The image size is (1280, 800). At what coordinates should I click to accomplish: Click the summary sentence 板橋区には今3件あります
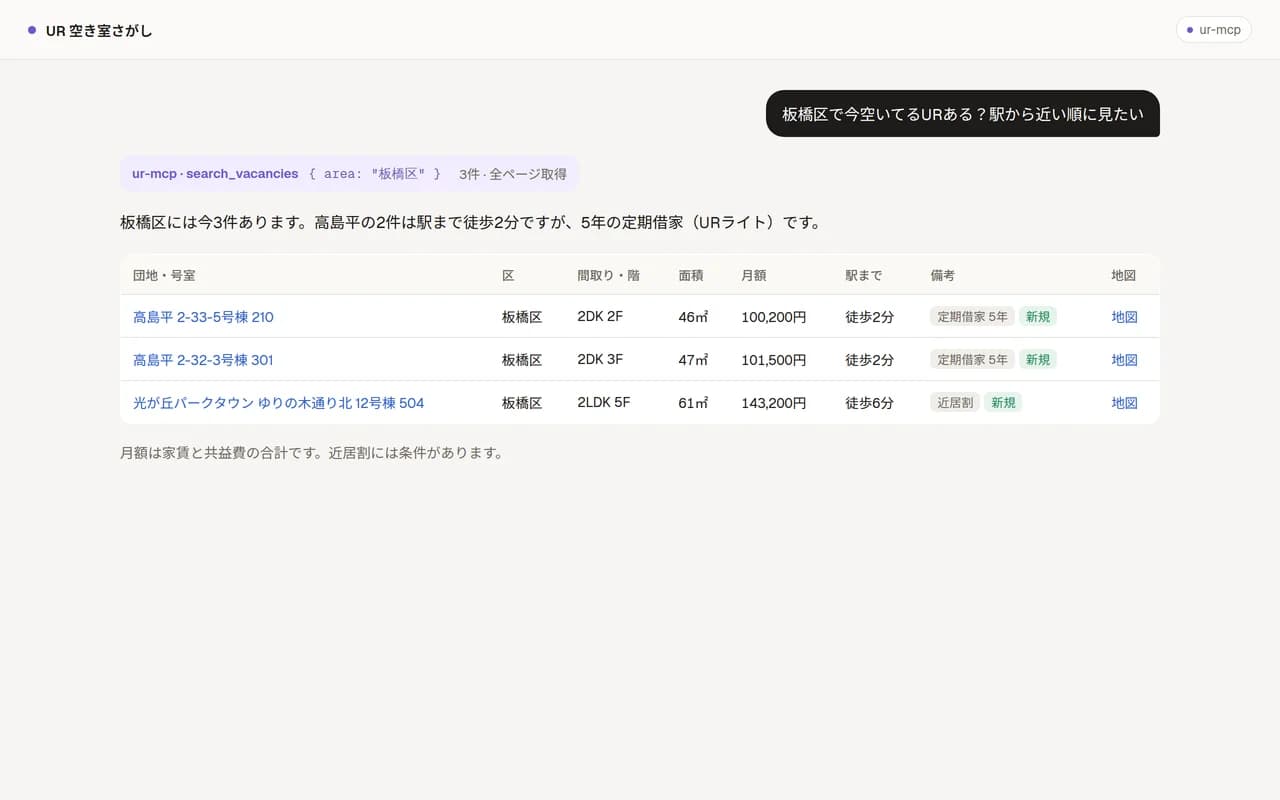(x=212, y=222)
